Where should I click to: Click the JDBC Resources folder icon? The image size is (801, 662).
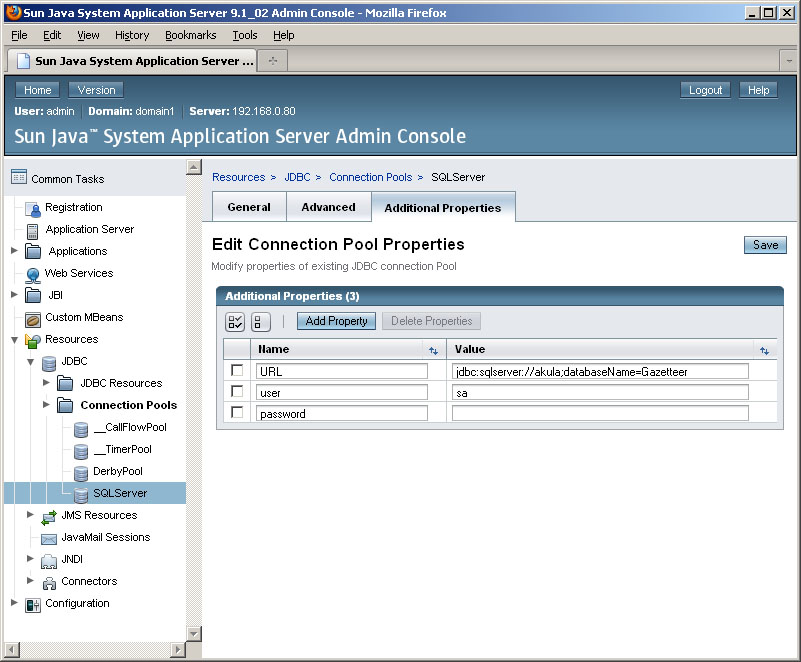(65, 383)
